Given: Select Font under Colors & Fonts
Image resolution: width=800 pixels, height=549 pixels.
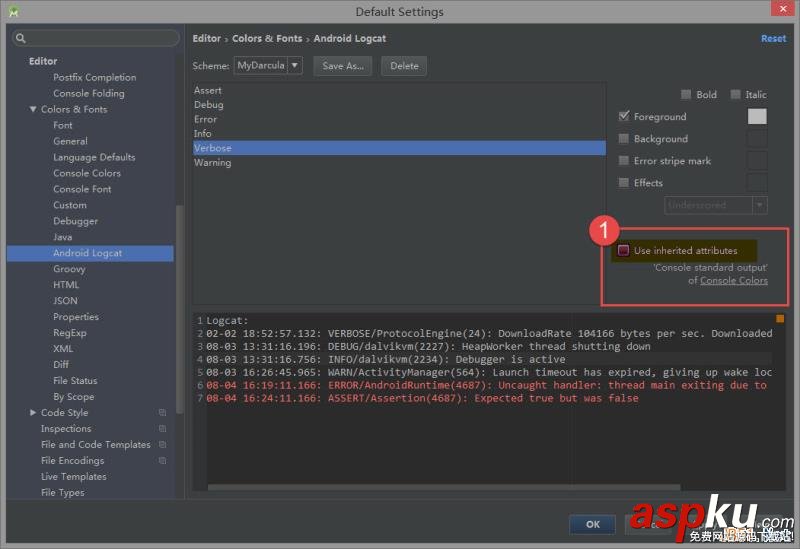Looking at the screenshot, I should tap(63, 125).
